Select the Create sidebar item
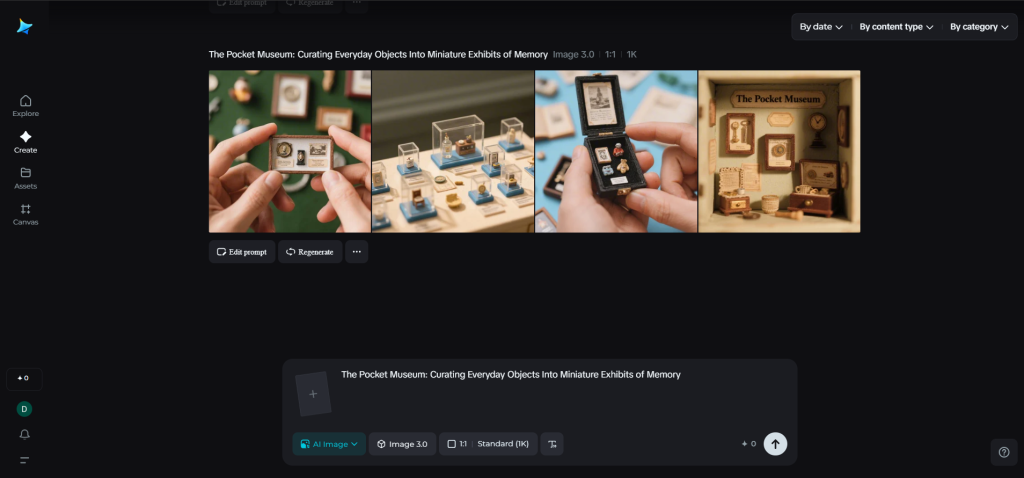 [x=25, y=142]
